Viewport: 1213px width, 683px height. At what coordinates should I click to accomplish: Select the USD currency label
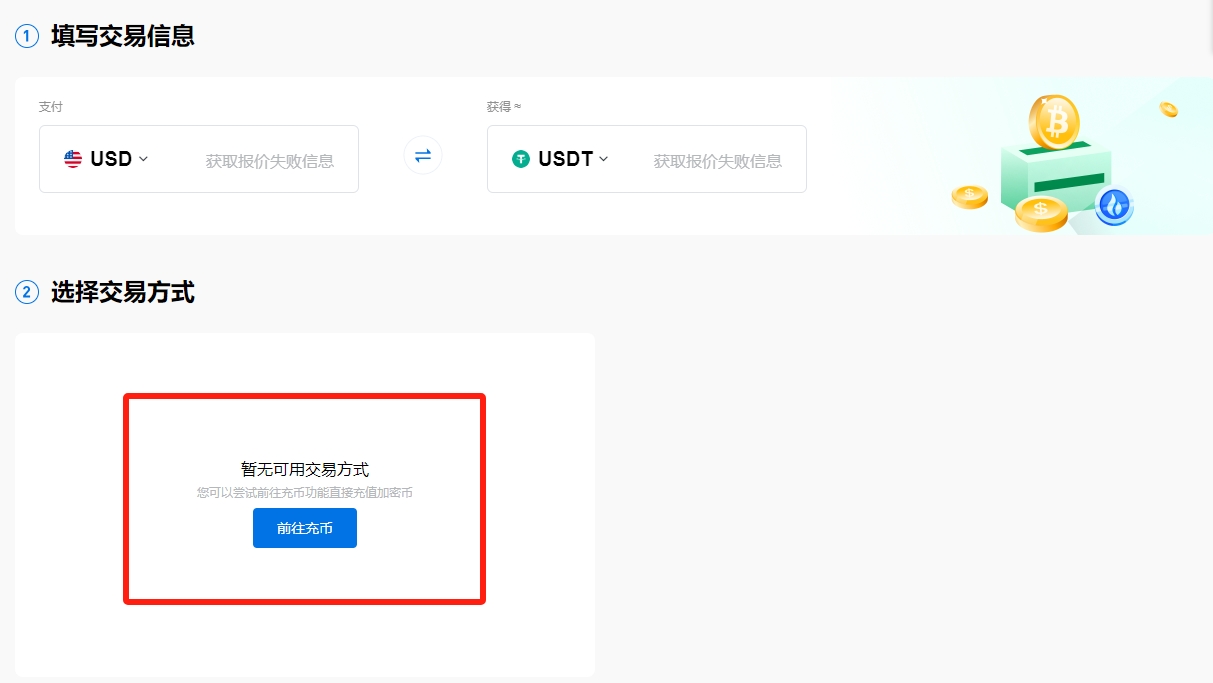click(111, 159)
